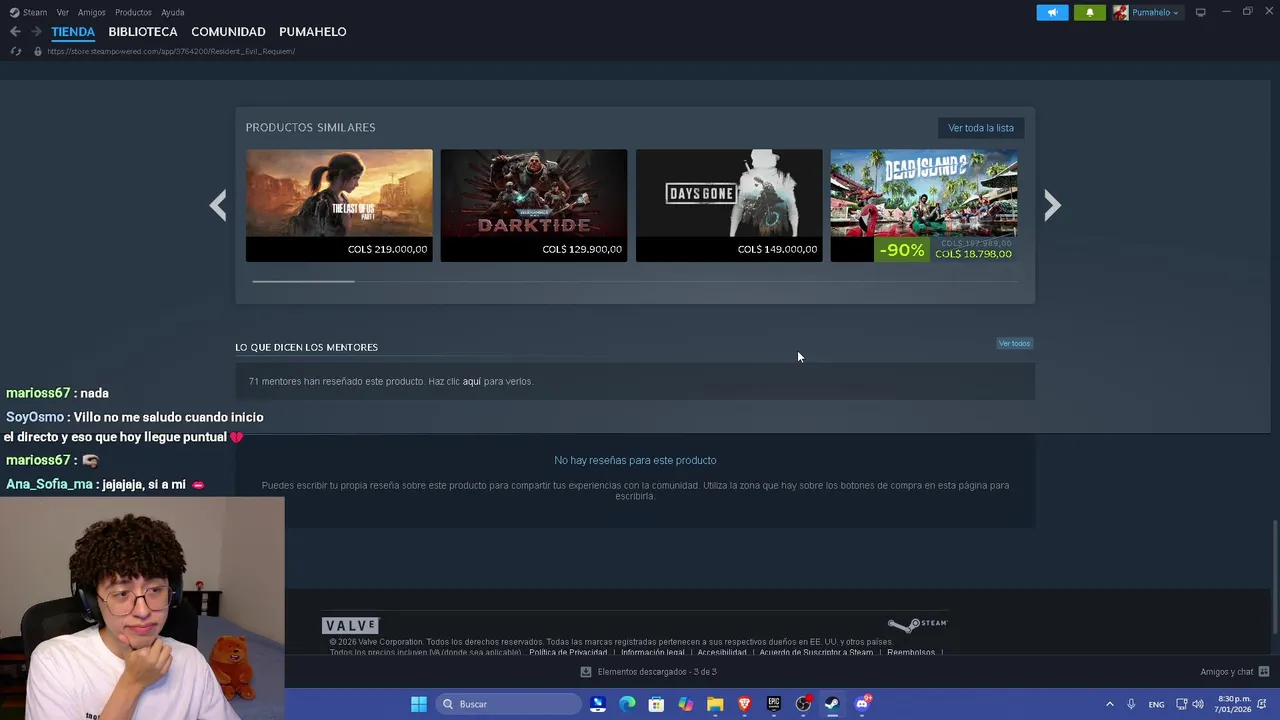Image resolution: width=1280 pixels, height=720 pixels.
Task: Show hidden system tray icons
Action: tap(1109, 704)
